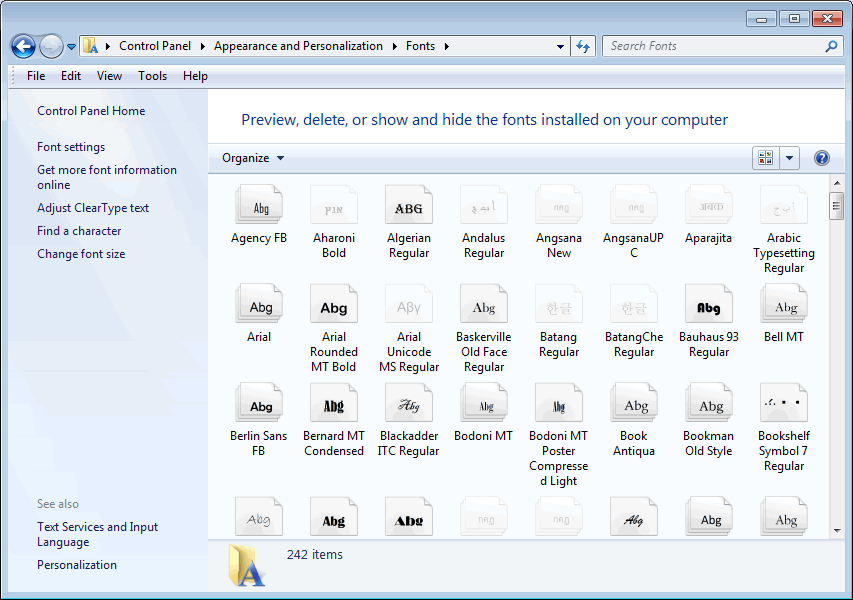Screen dimensions: 853x600
Task: Select Bodoni MT Poster Compressed Light icon
Action: click(559, 403)
